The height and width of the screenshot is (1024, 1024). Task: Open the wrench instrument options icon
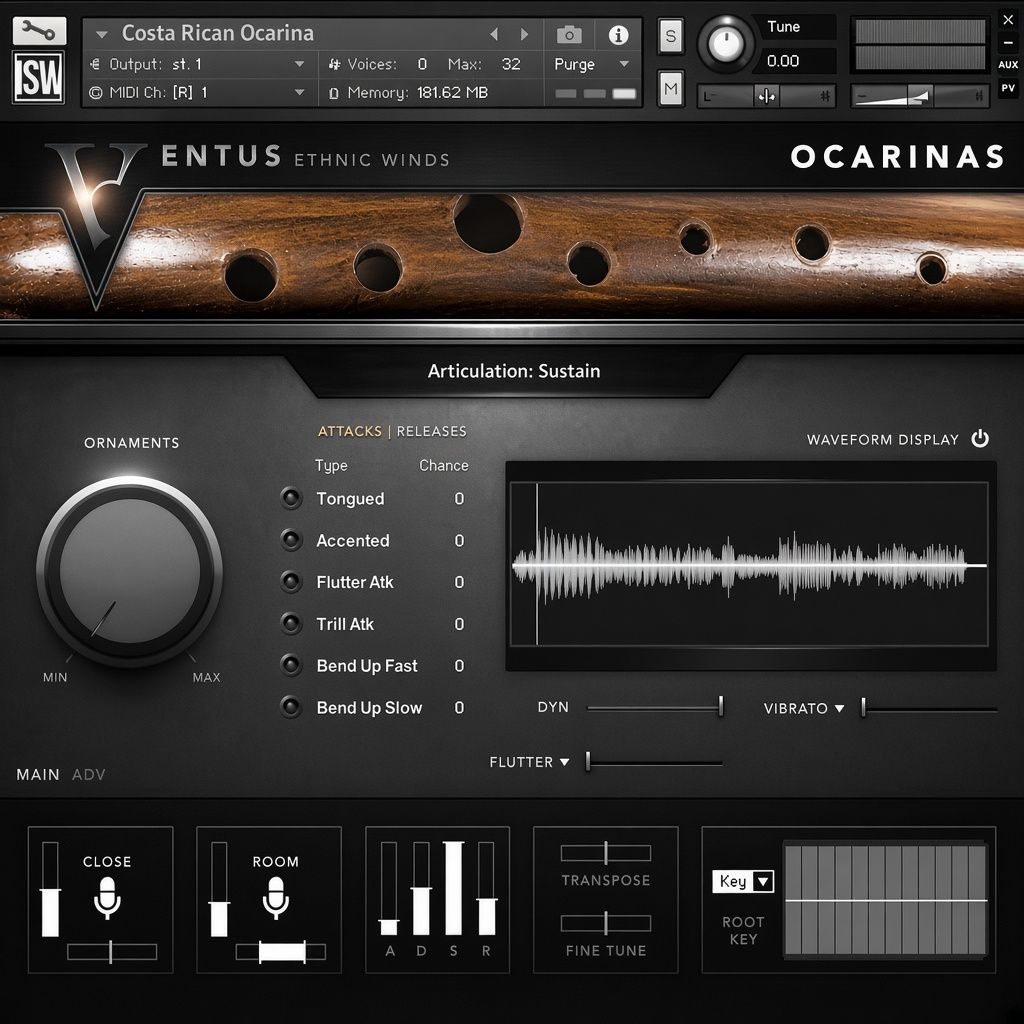click(39, 31)
